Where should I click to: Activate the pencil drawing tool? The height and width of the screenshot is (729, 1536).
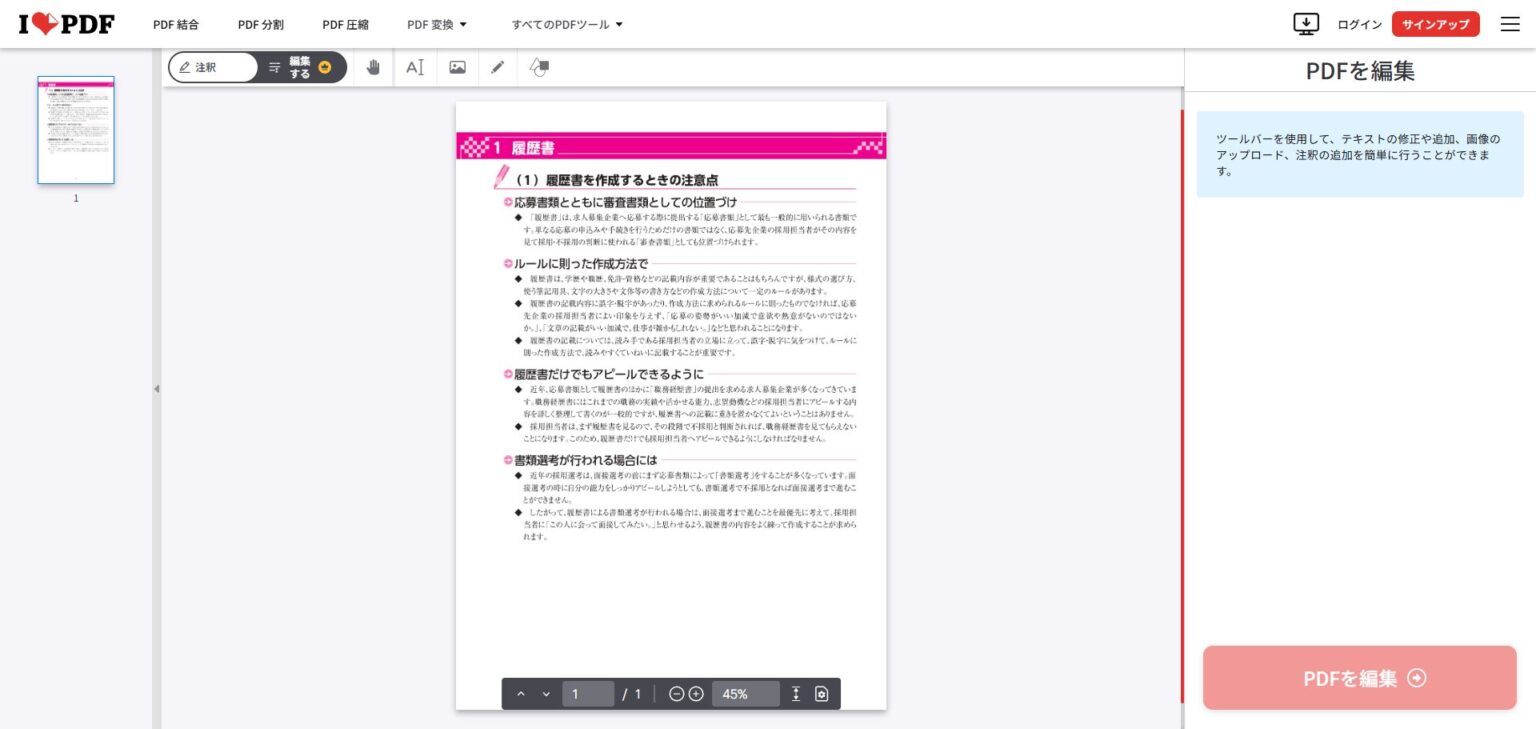coord(498,67)
